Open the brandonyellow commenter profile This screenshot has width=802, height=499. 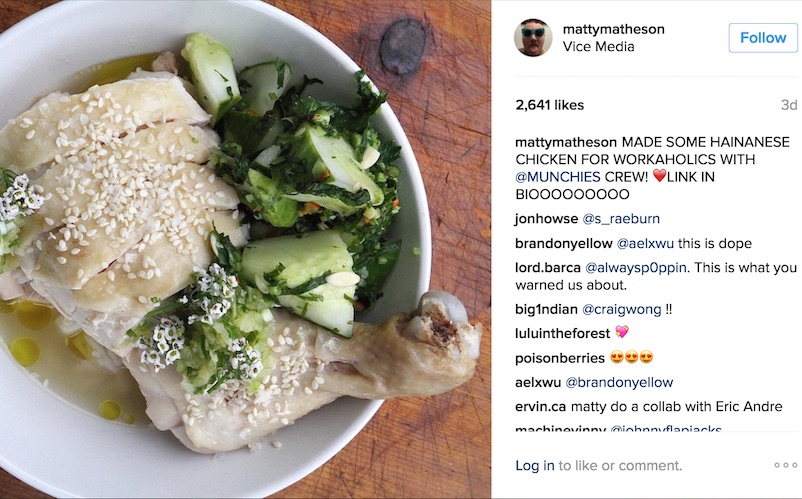coord(564,243)
